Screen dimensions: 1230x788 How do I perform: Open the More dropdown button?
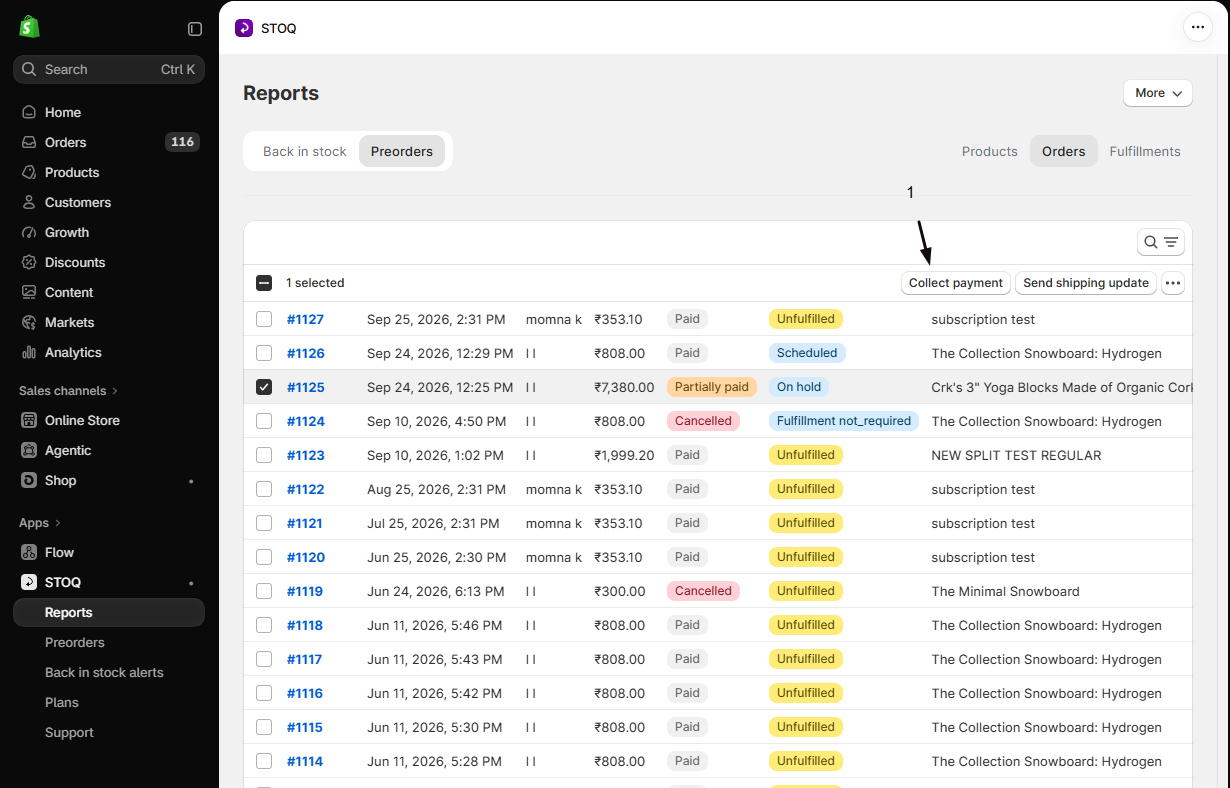(1158, 93)
